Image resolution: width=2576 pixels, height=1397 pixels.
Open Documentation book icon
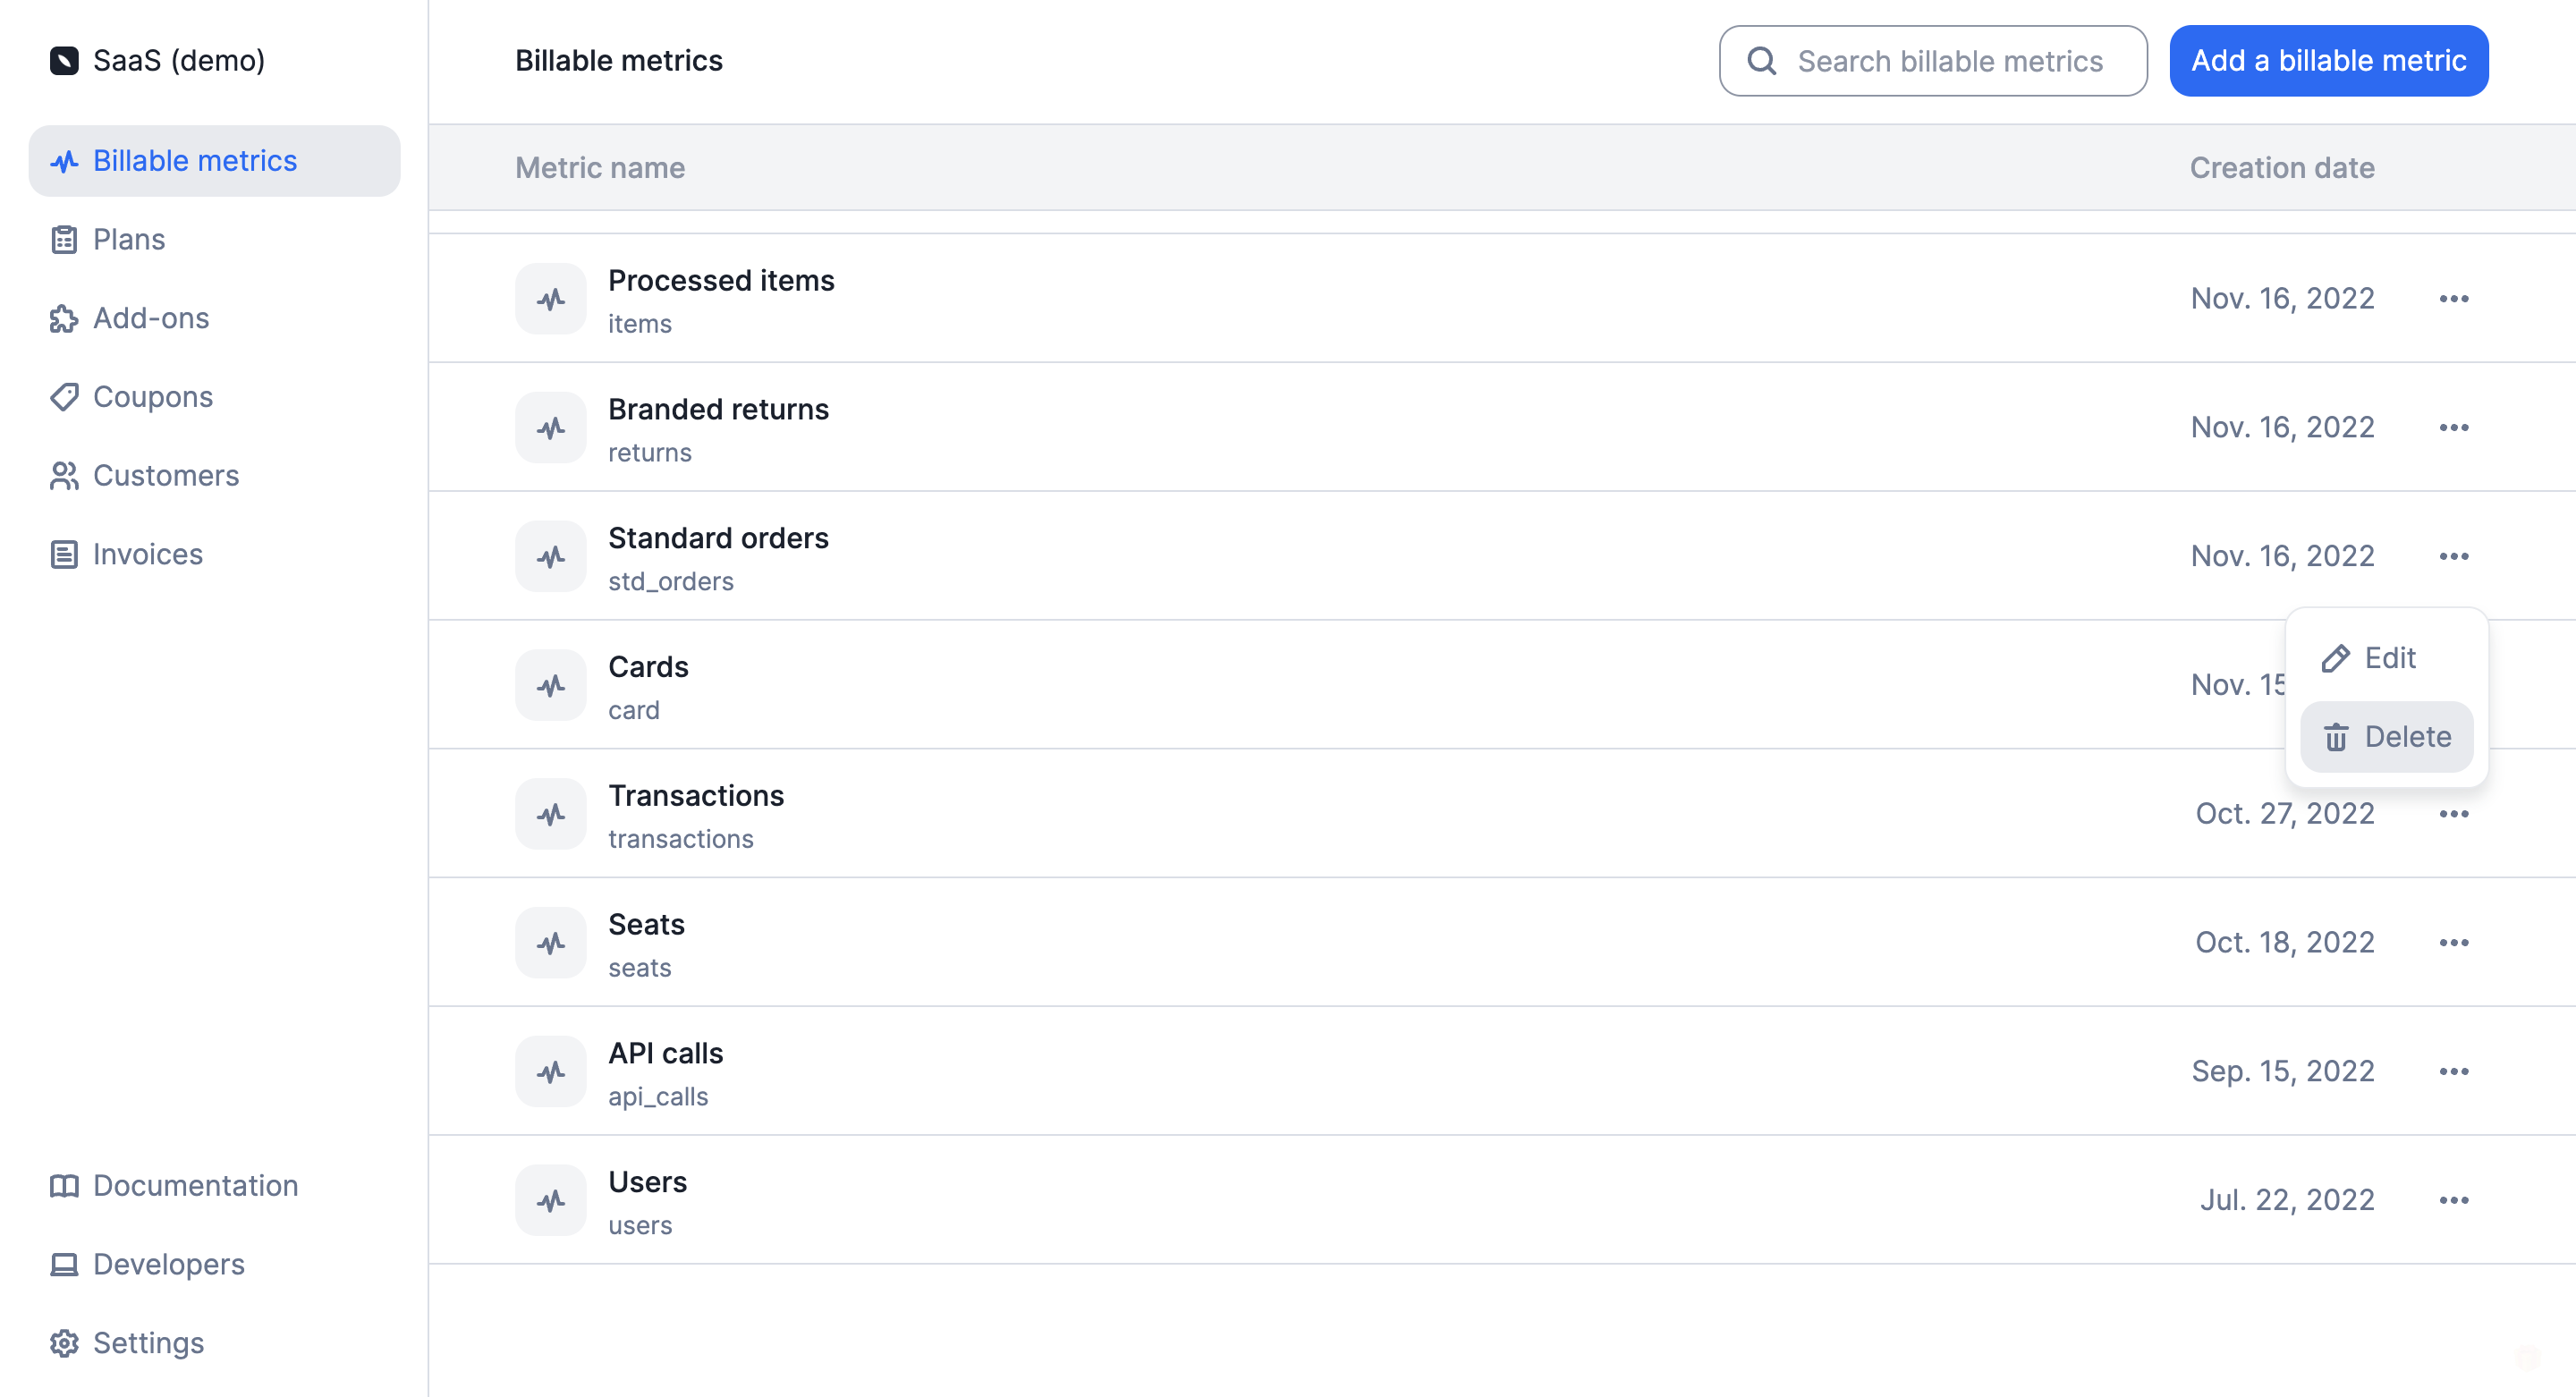pyautogui.click(x=64, y=1186)
